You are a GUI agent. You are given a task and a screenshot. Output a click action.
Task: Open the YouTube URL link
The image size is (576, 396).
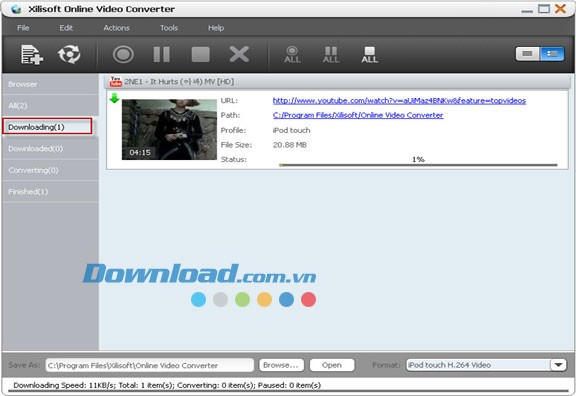[399, 101]
